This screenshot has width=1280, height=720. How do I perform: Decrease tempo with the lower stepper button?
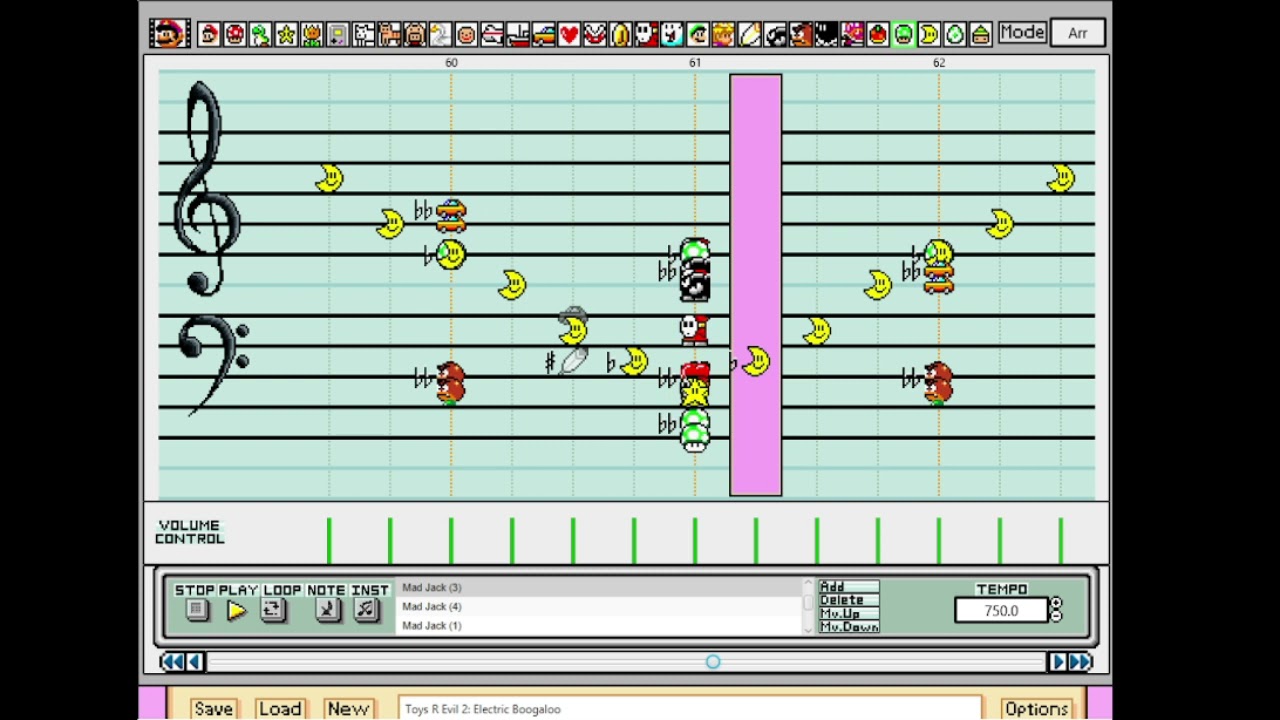tap(1056, 616)
